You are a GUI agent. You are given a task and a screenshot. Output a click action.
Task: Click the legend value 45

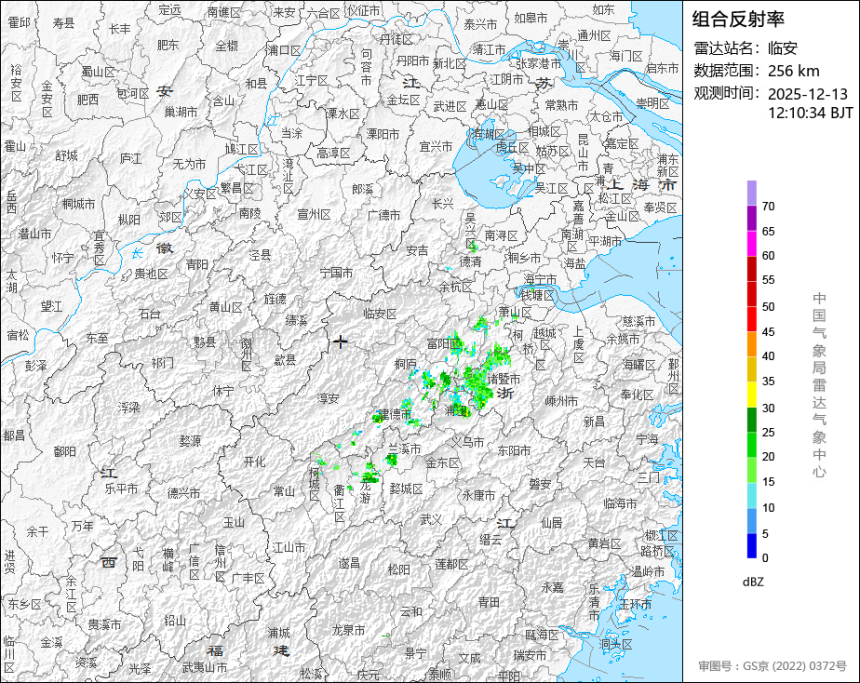768,331
